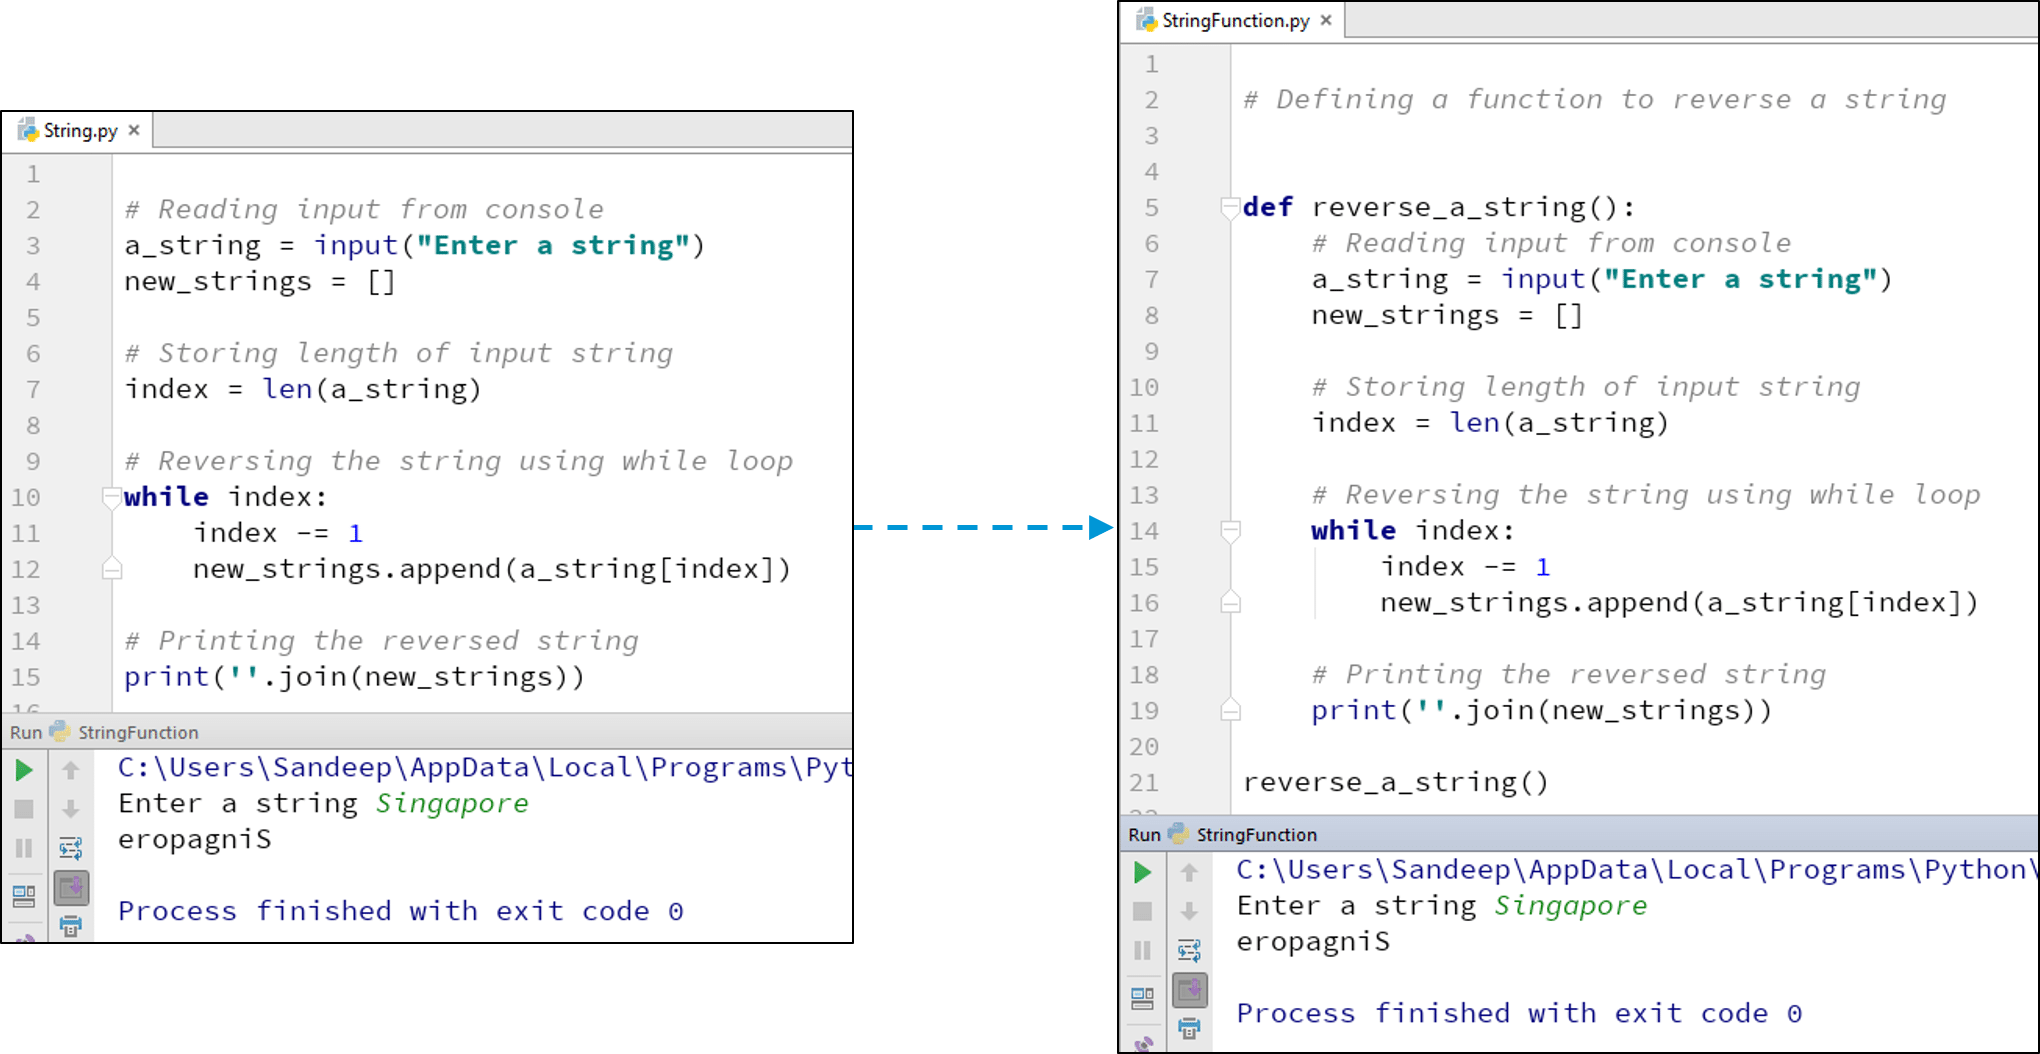Close the String.py editor tab
This screenshot has width=2040, height=1054.
point(133,130)
